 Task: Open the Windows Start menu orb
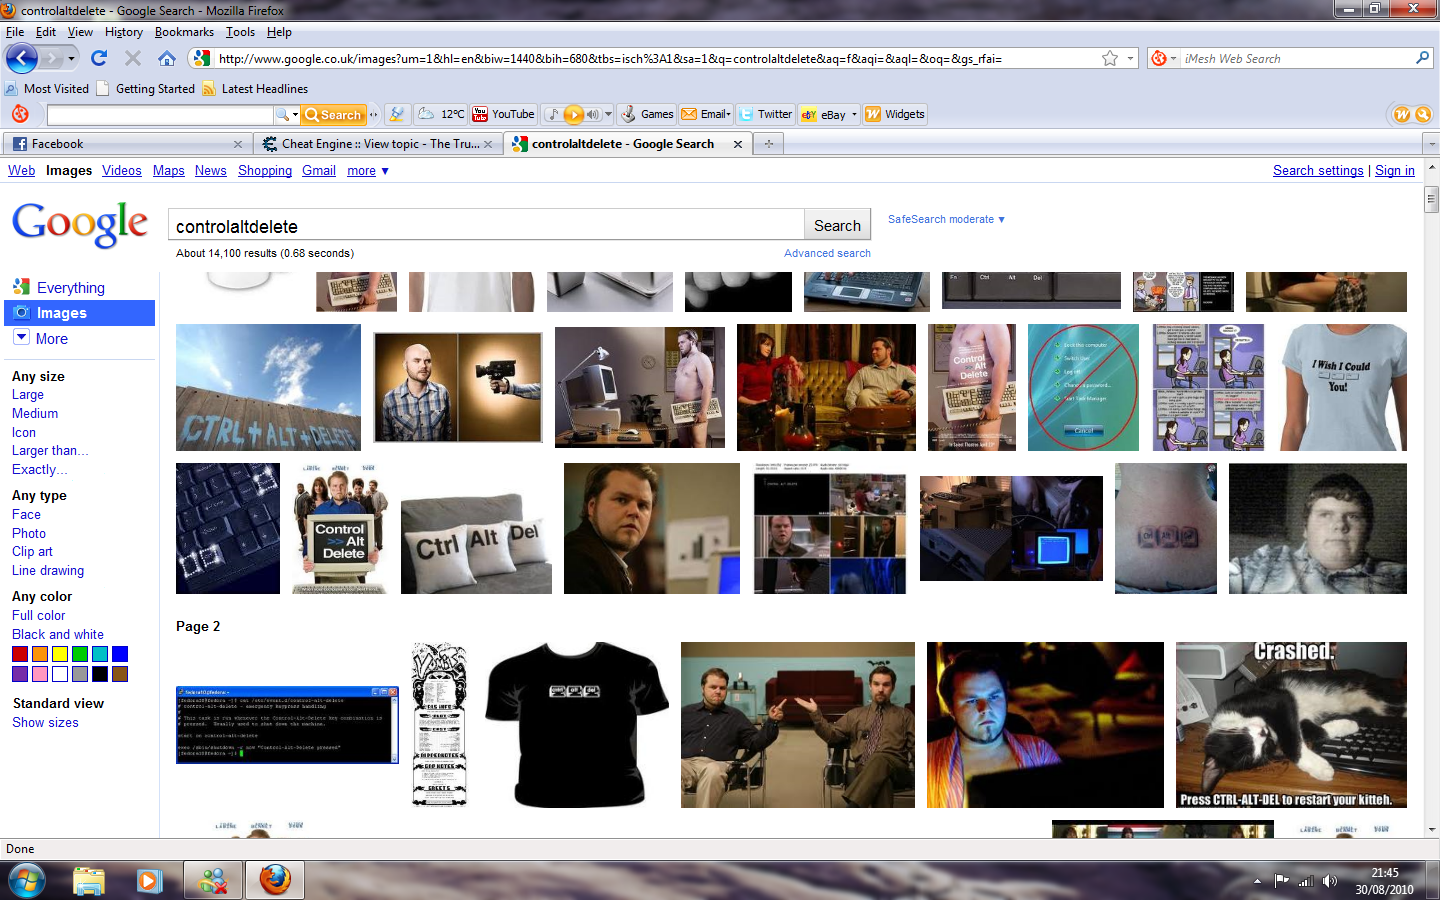point(26,880)
